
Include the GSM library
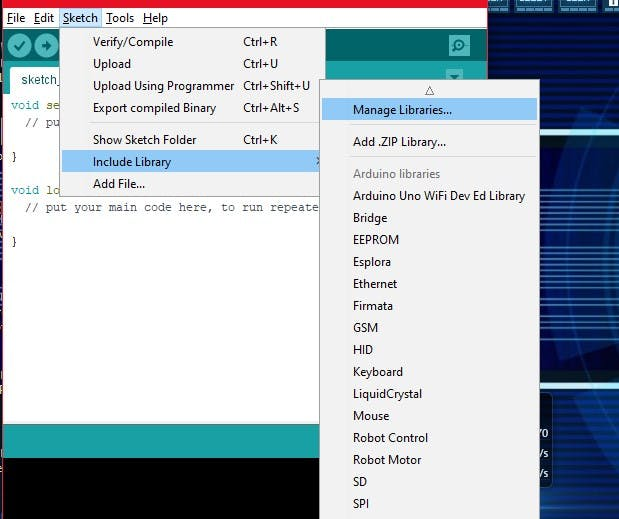(x=430, y=328)
